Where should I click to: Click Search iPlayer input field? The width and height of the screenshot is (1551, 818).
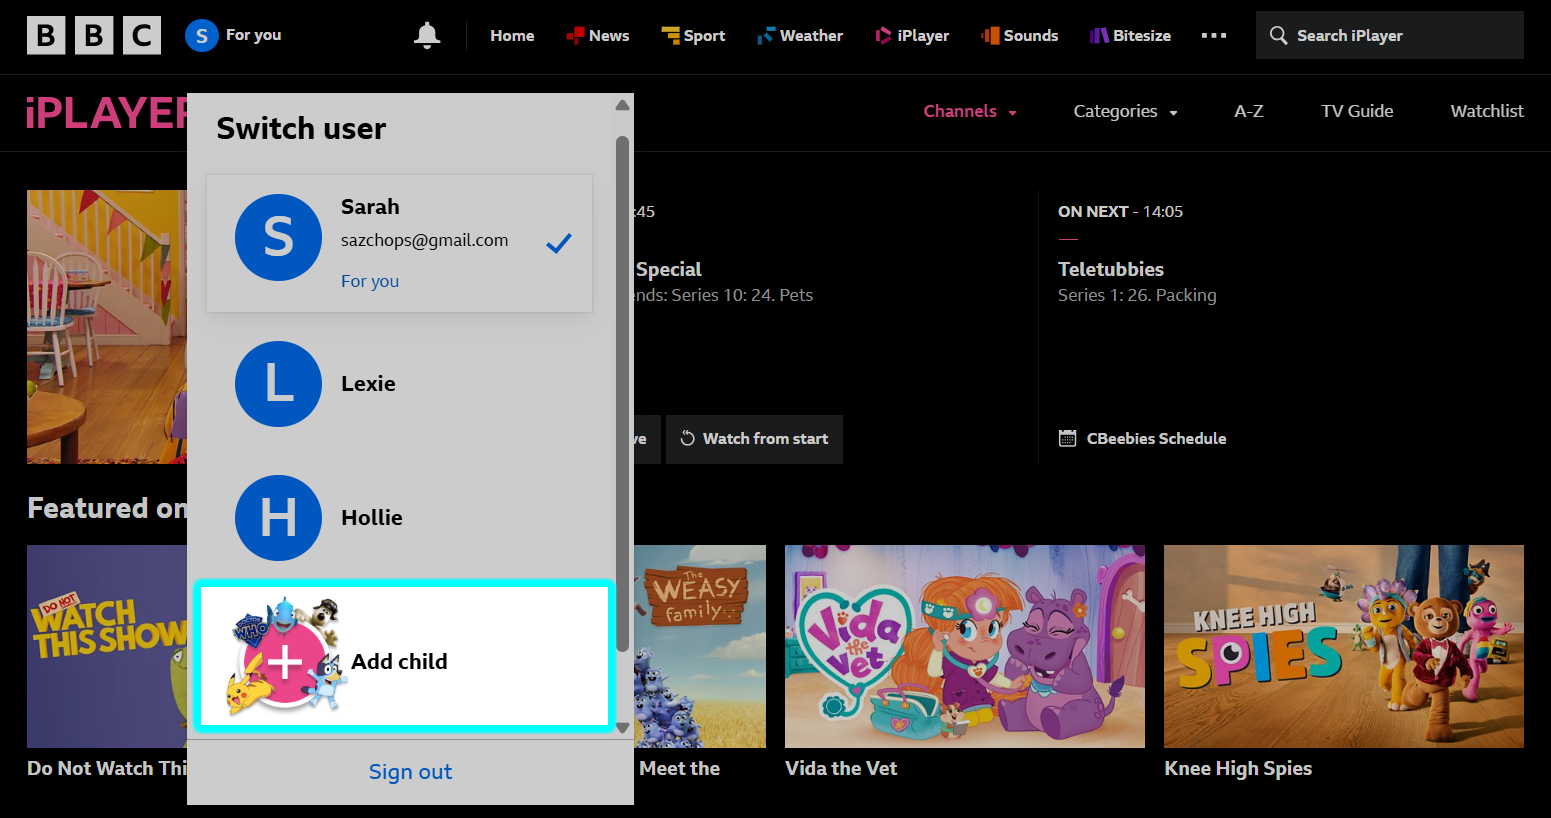pyautogui.click(x=1390, y=35)
